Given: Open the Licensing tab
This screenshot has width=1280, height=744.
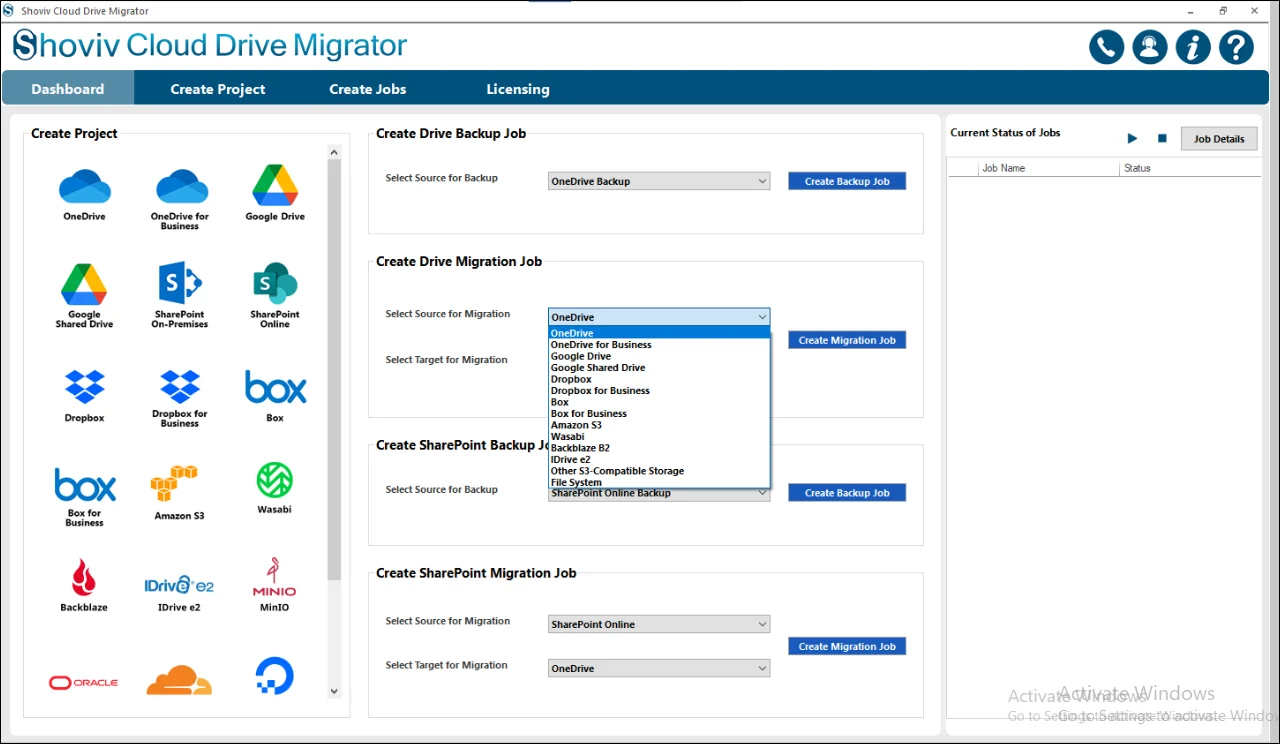Looking at the screenshot, I should [518, 89].
